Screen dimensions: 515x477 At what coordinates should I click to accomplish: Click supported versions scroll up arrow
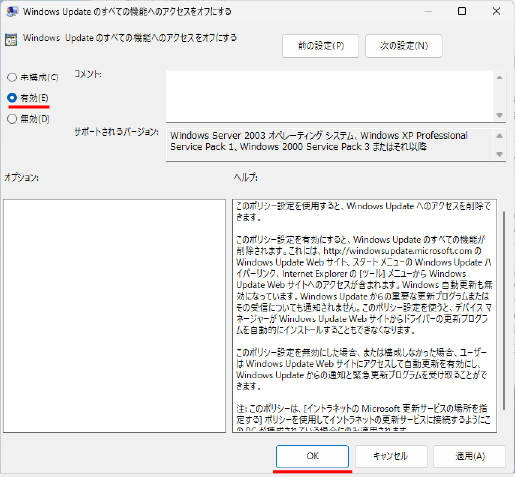pyautogui.click(x=499, y=136)
